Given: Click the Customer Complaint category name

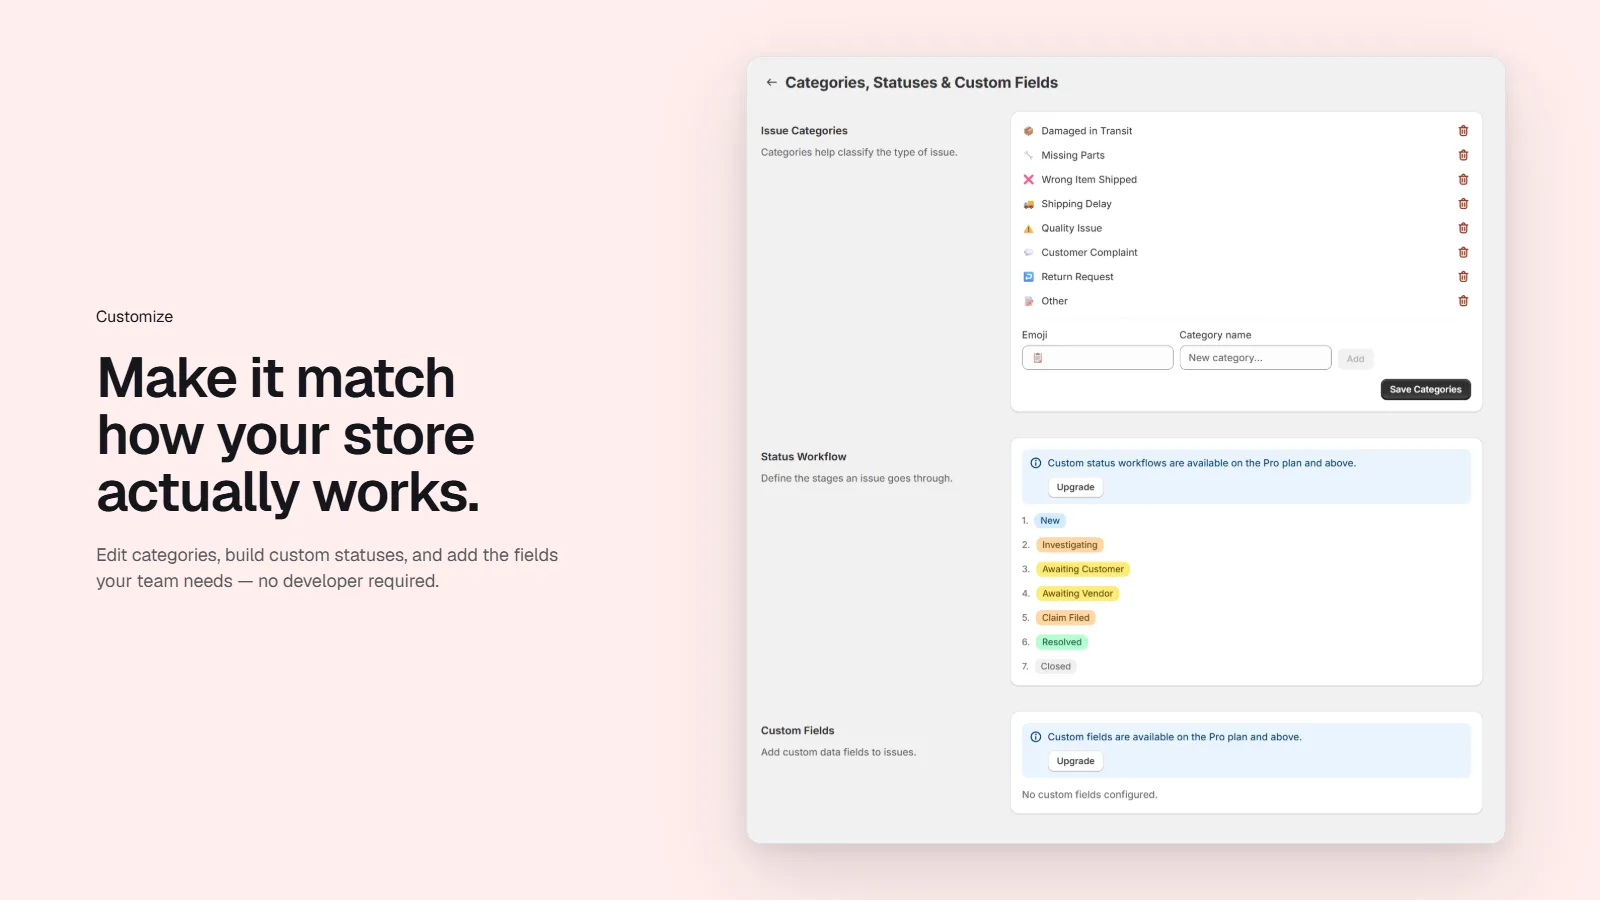Looking at the screenshot, I should (x=1089, y=253).
